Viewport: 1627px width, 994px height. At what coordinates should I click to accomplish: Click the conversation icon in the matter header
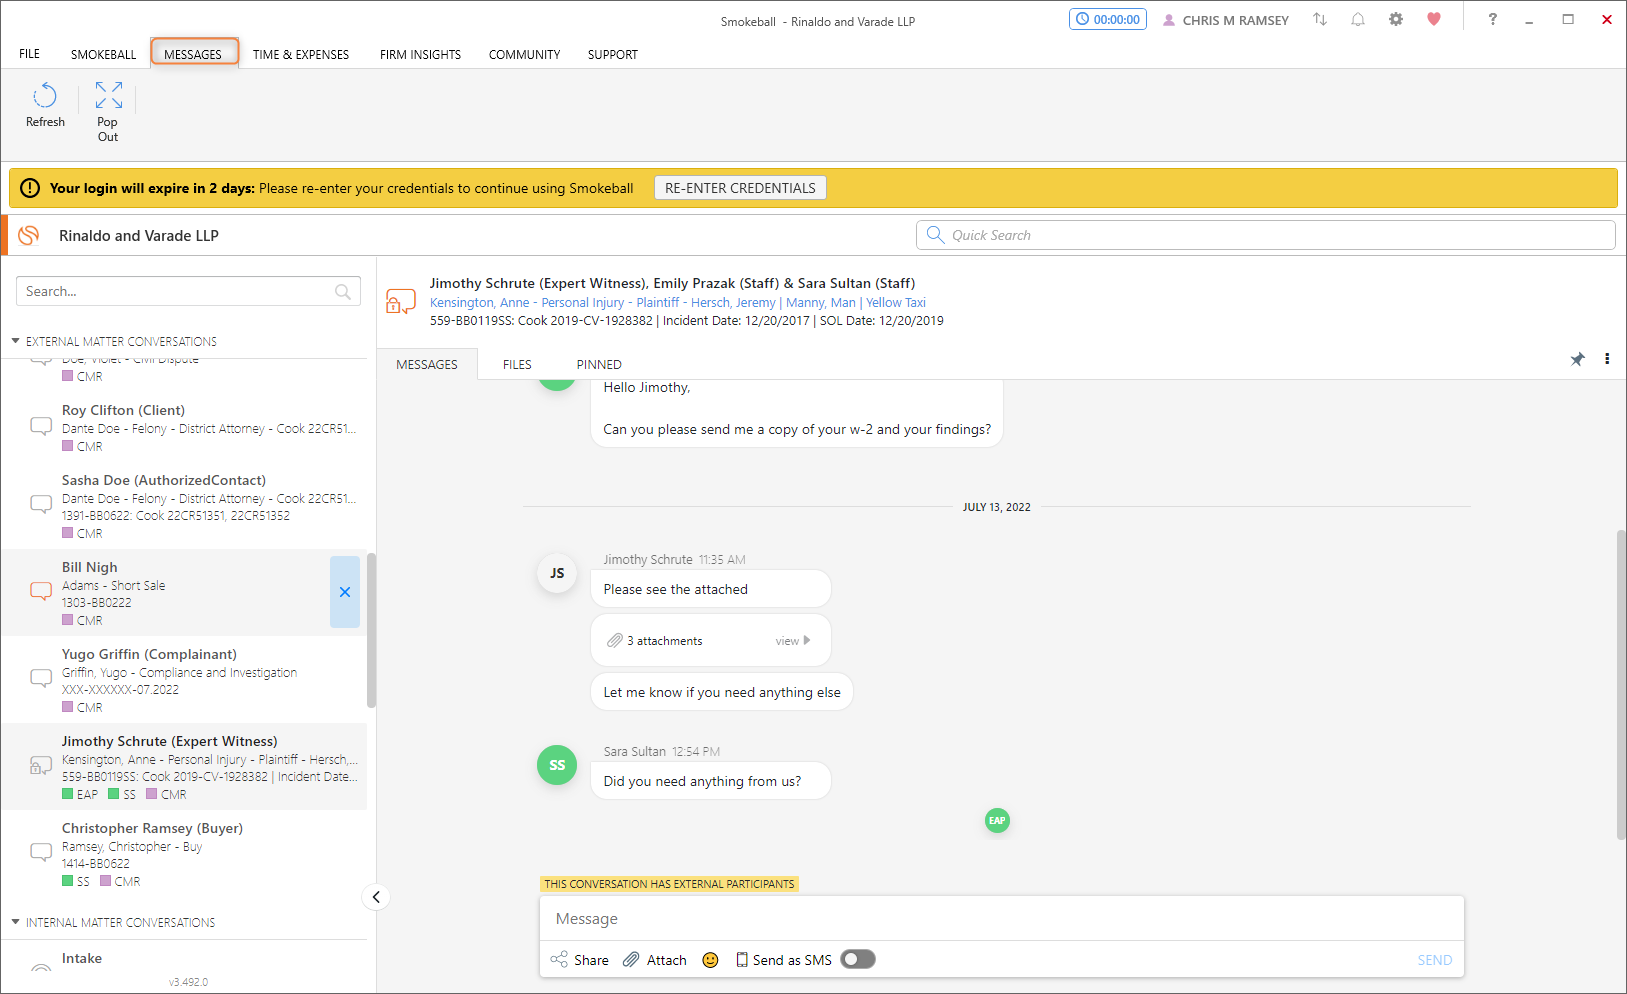(x=401, y=302)
